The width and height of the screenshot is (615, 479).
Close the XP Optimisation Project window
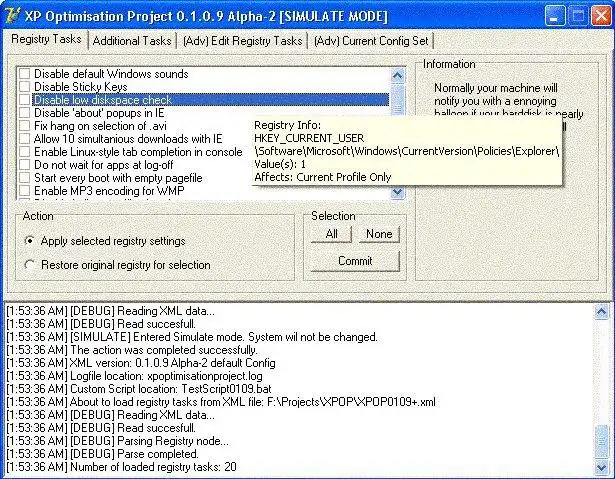click(601, 16)
